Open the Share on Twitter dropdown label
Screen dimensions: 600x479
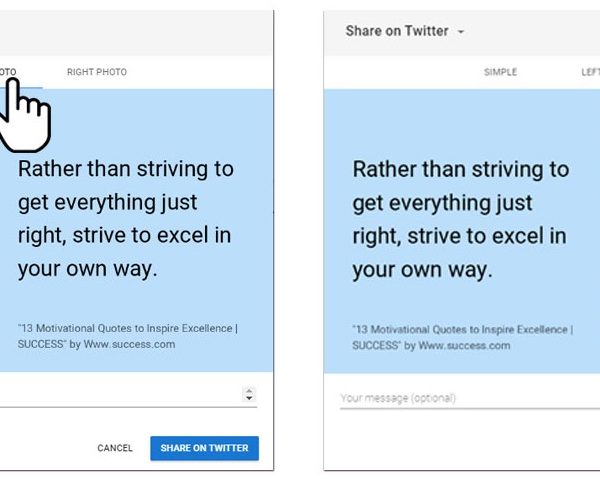[x=397, y=31]
